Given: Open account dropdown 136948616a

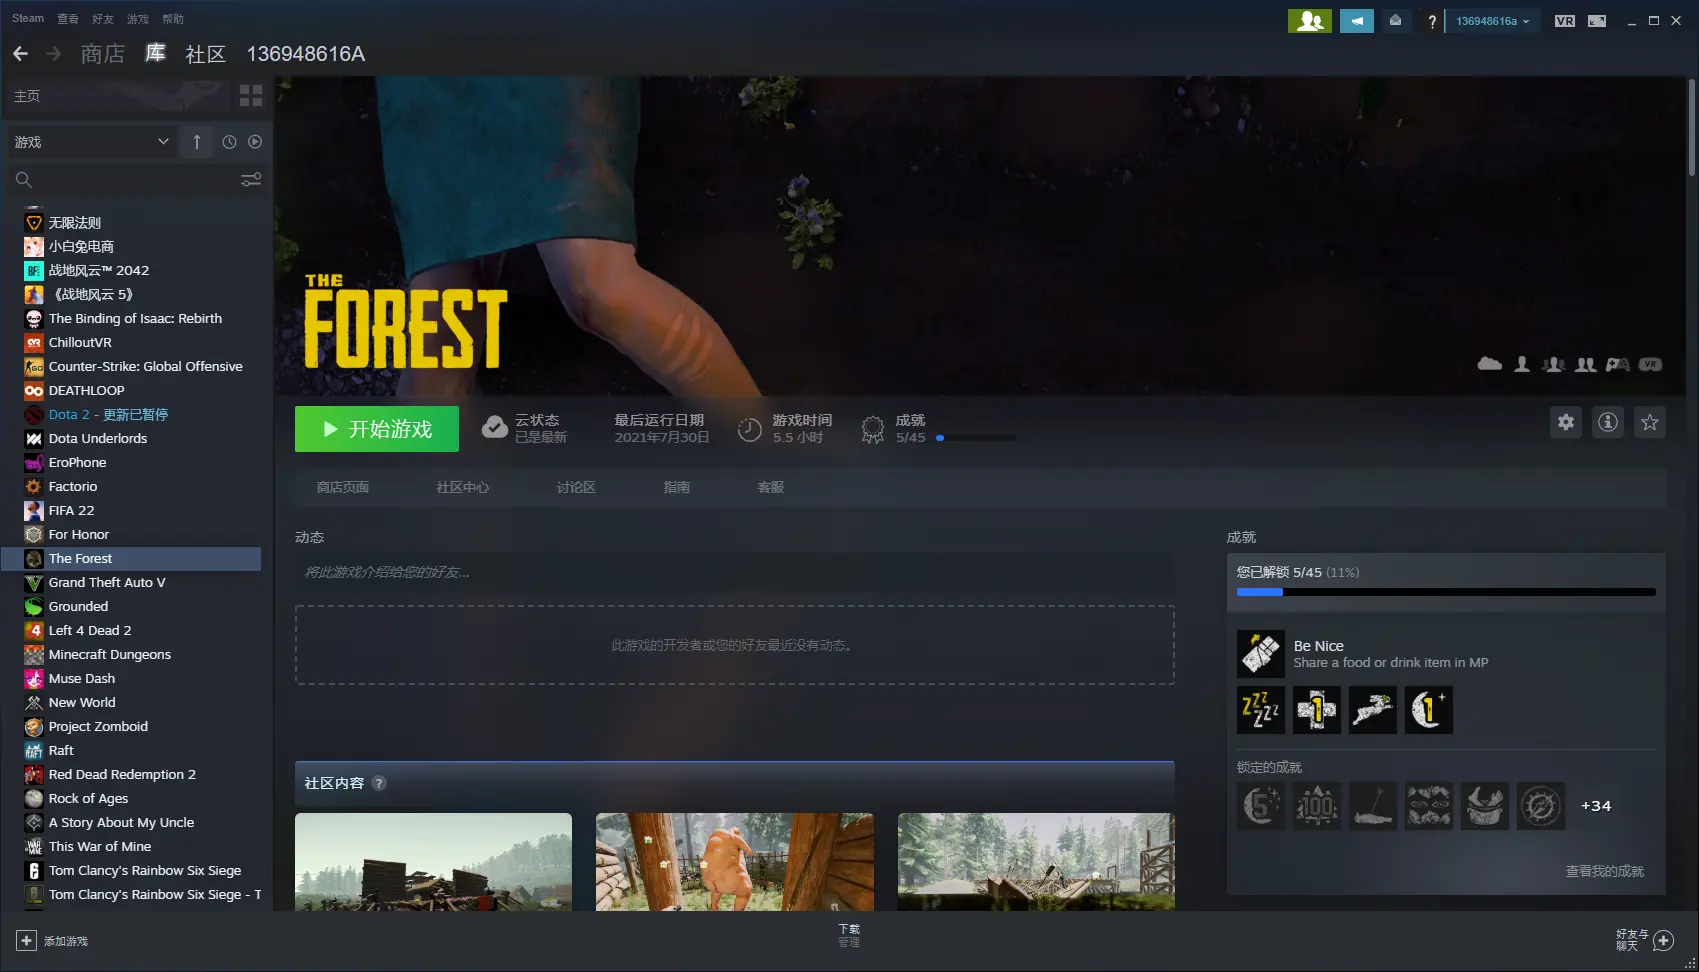Looking at the screenshot, I should (x=1492, y=21).
